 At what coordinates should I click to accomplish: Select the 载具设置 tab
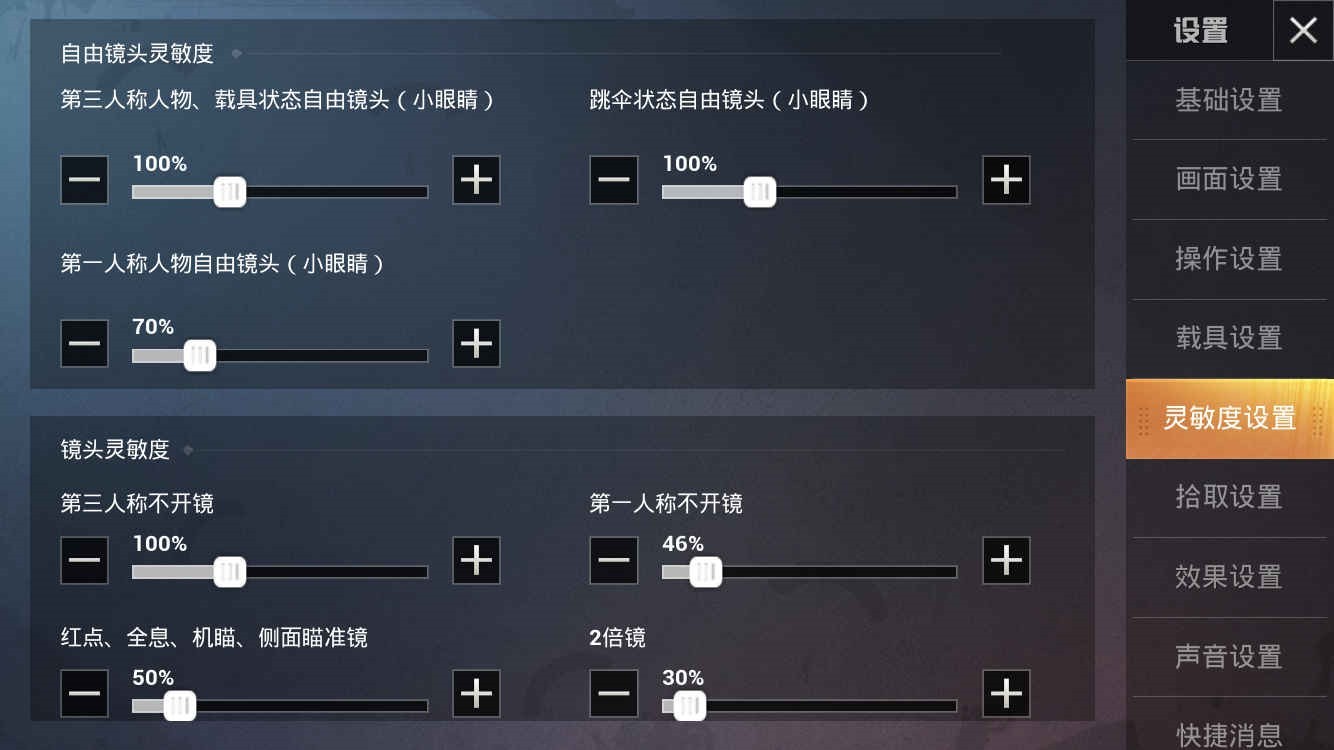point(1229,338)
